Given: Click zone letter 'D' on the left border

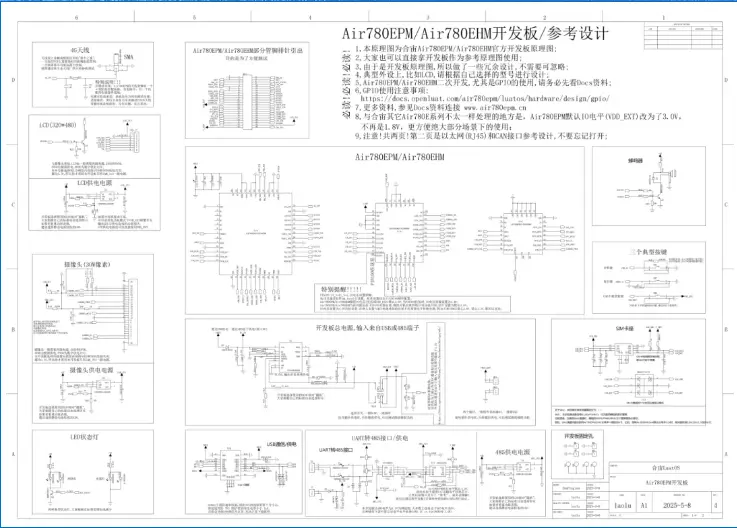Looking at the screenshot, I should [x=13, y=80].
